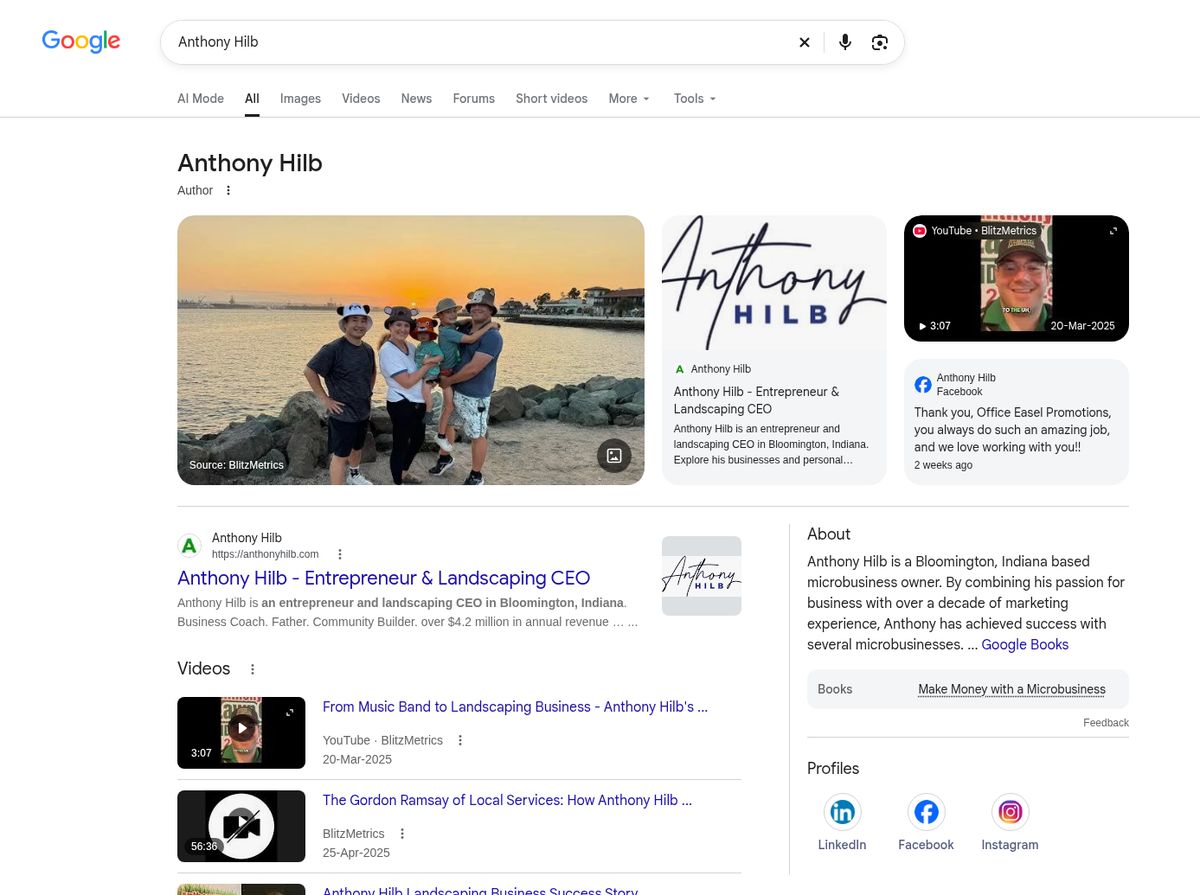Play the 3:07 YouTube video card
Screen dimensions: 1200x895
click(x=1016, y=279)
